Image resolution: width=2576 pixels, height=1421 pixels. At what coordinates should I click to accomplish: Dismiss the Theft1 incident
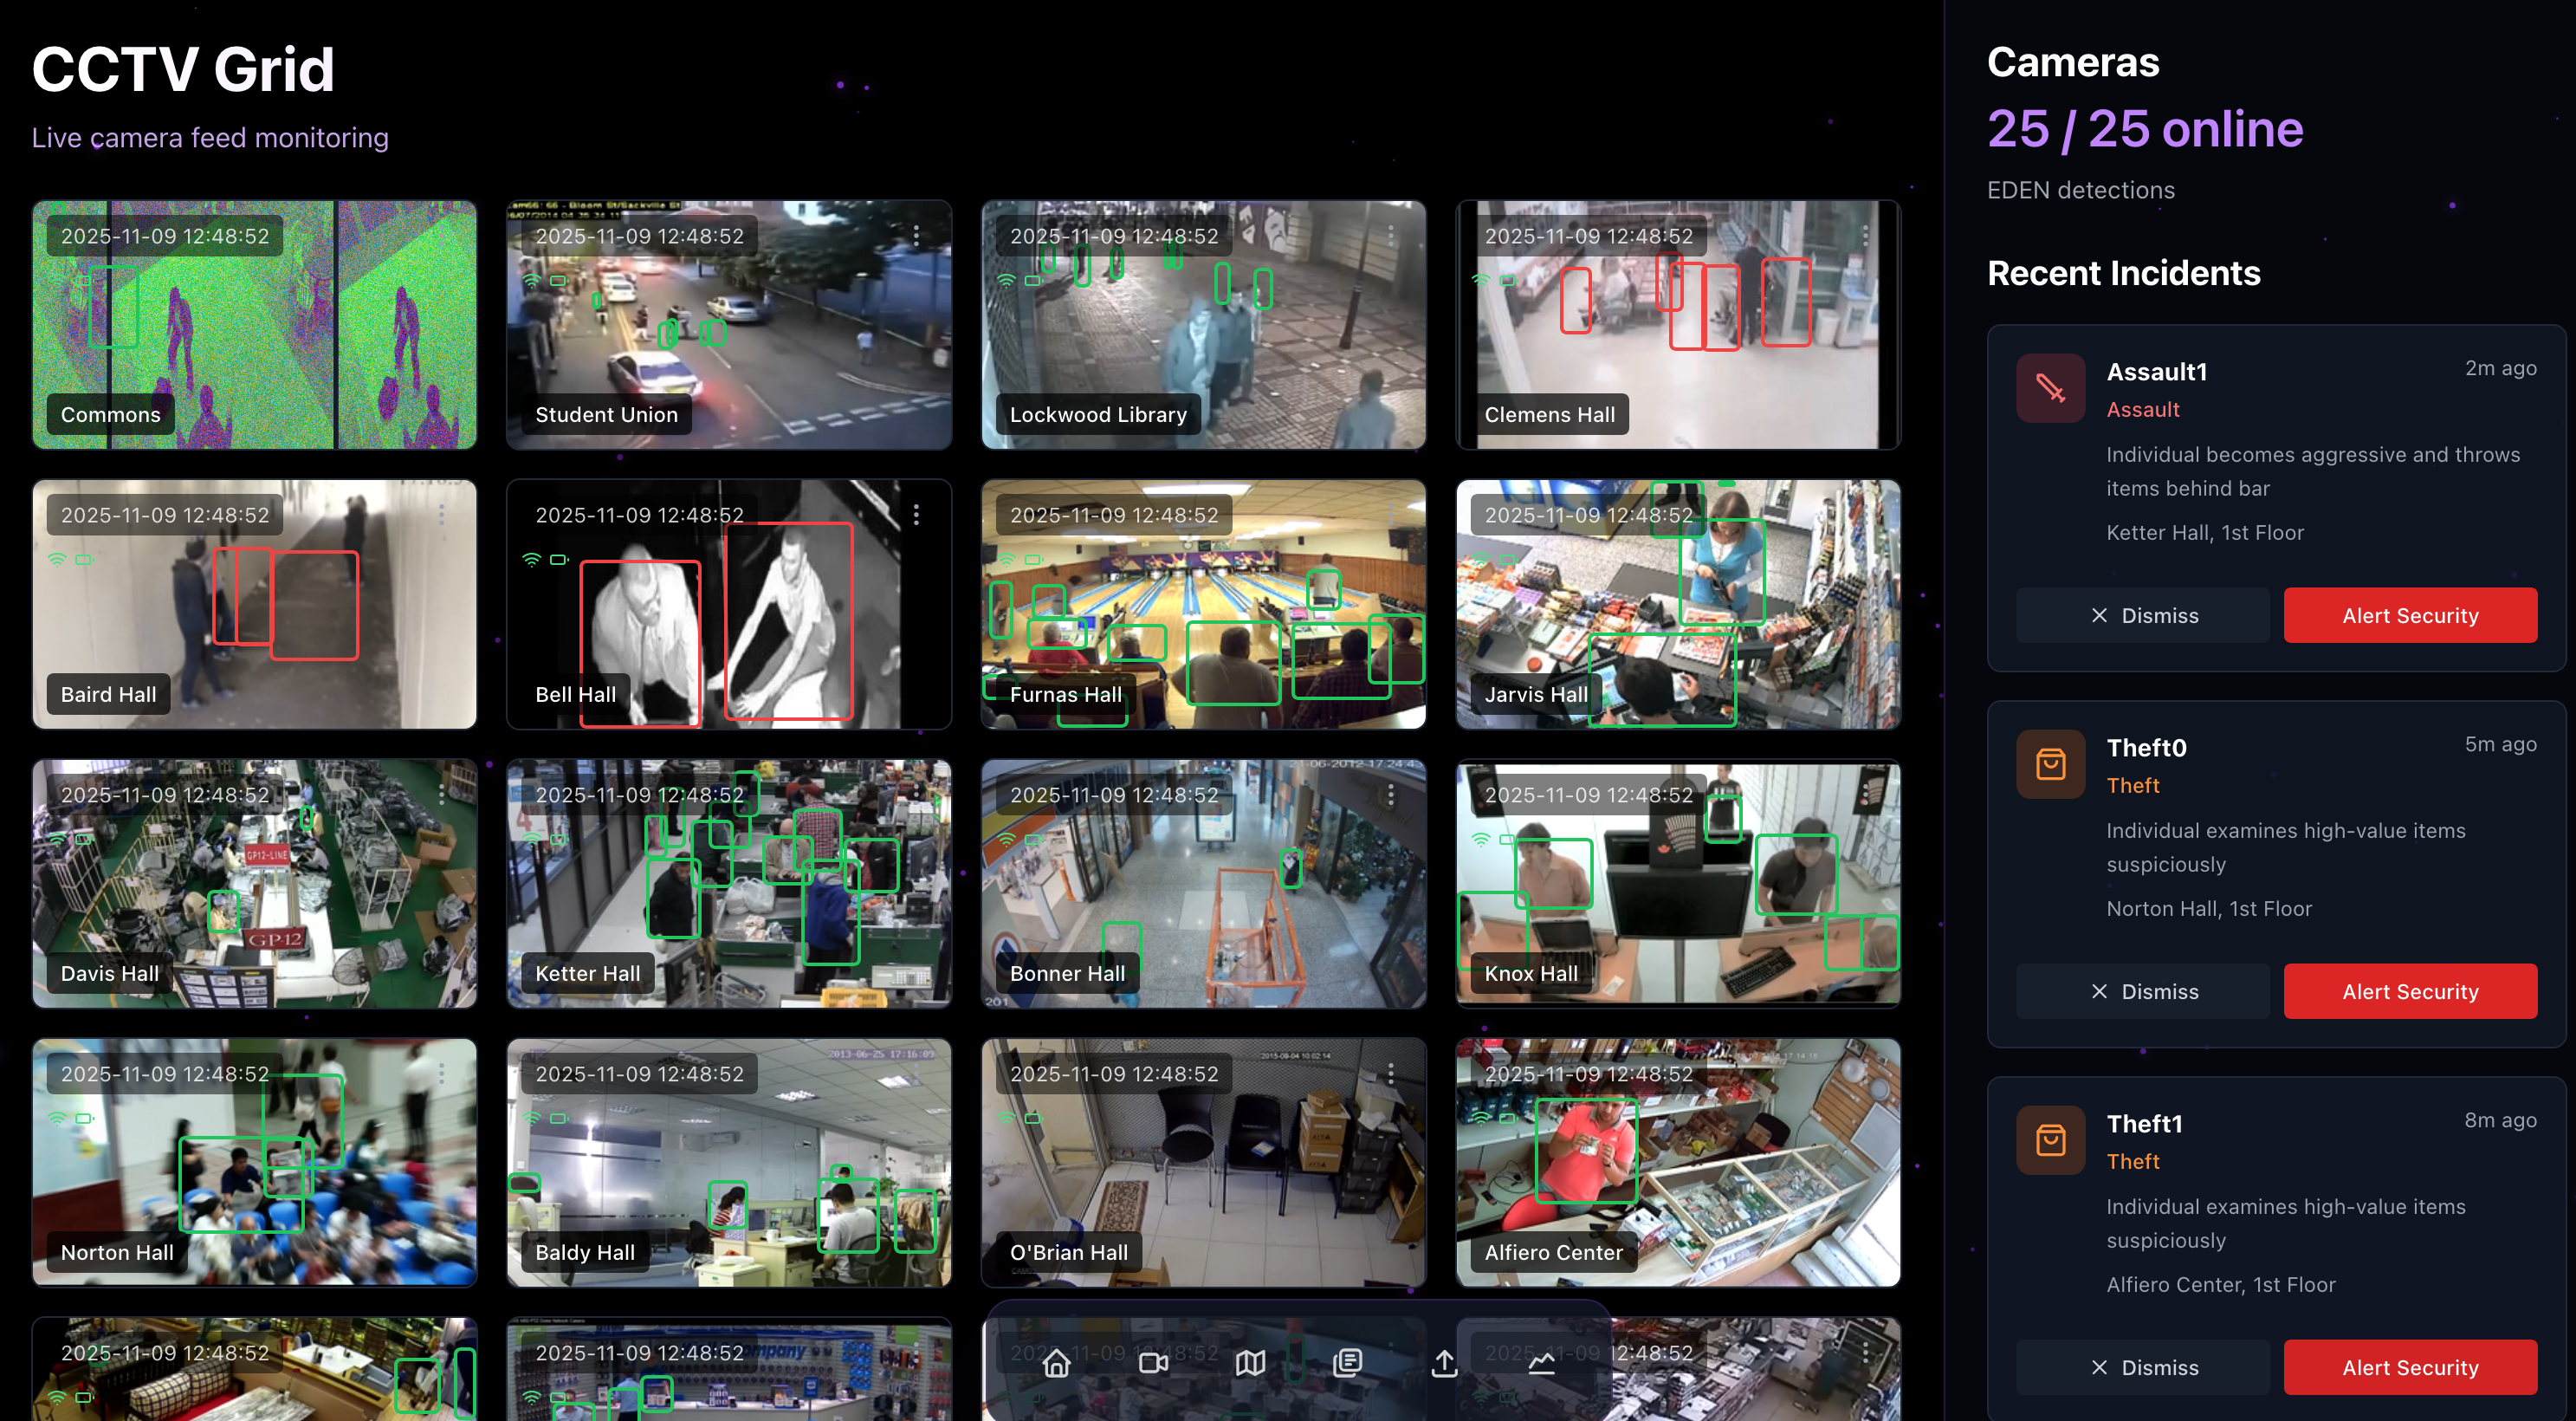click(2143, 1367)
